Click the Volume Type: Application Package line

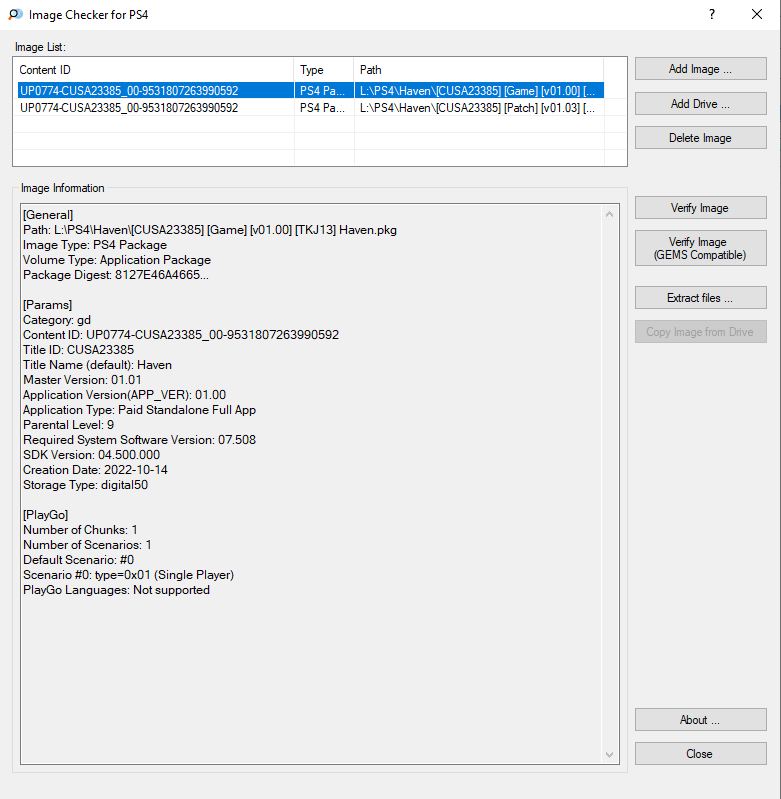(117, 260)
